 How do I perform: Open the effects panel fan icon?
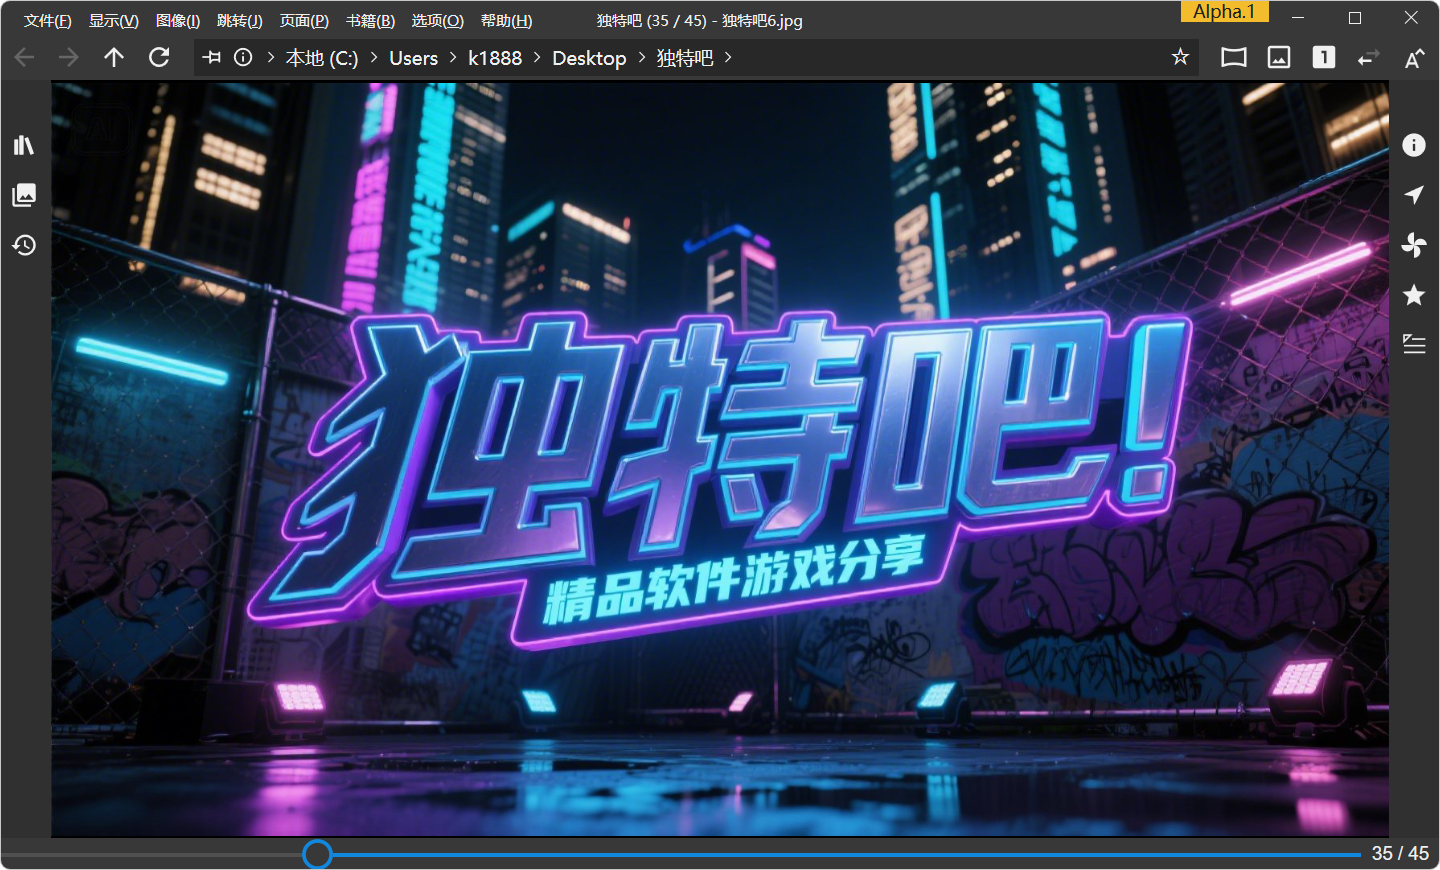(1414, 245)
